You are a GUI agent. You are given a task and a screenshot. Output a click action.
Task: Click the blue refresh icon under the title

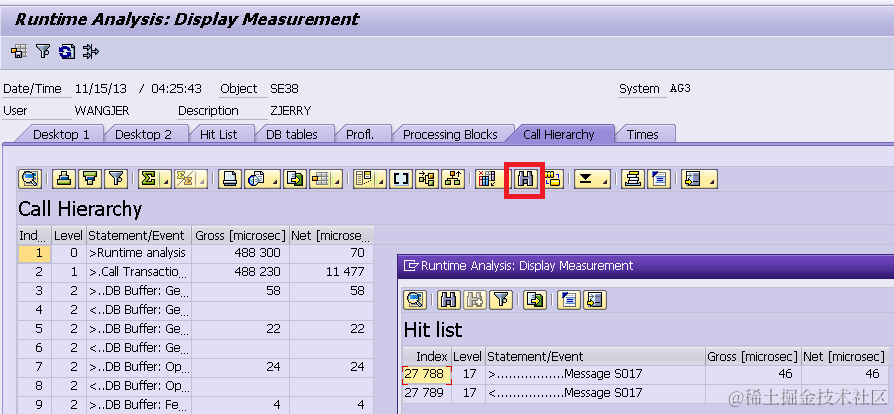coord(67,51)
